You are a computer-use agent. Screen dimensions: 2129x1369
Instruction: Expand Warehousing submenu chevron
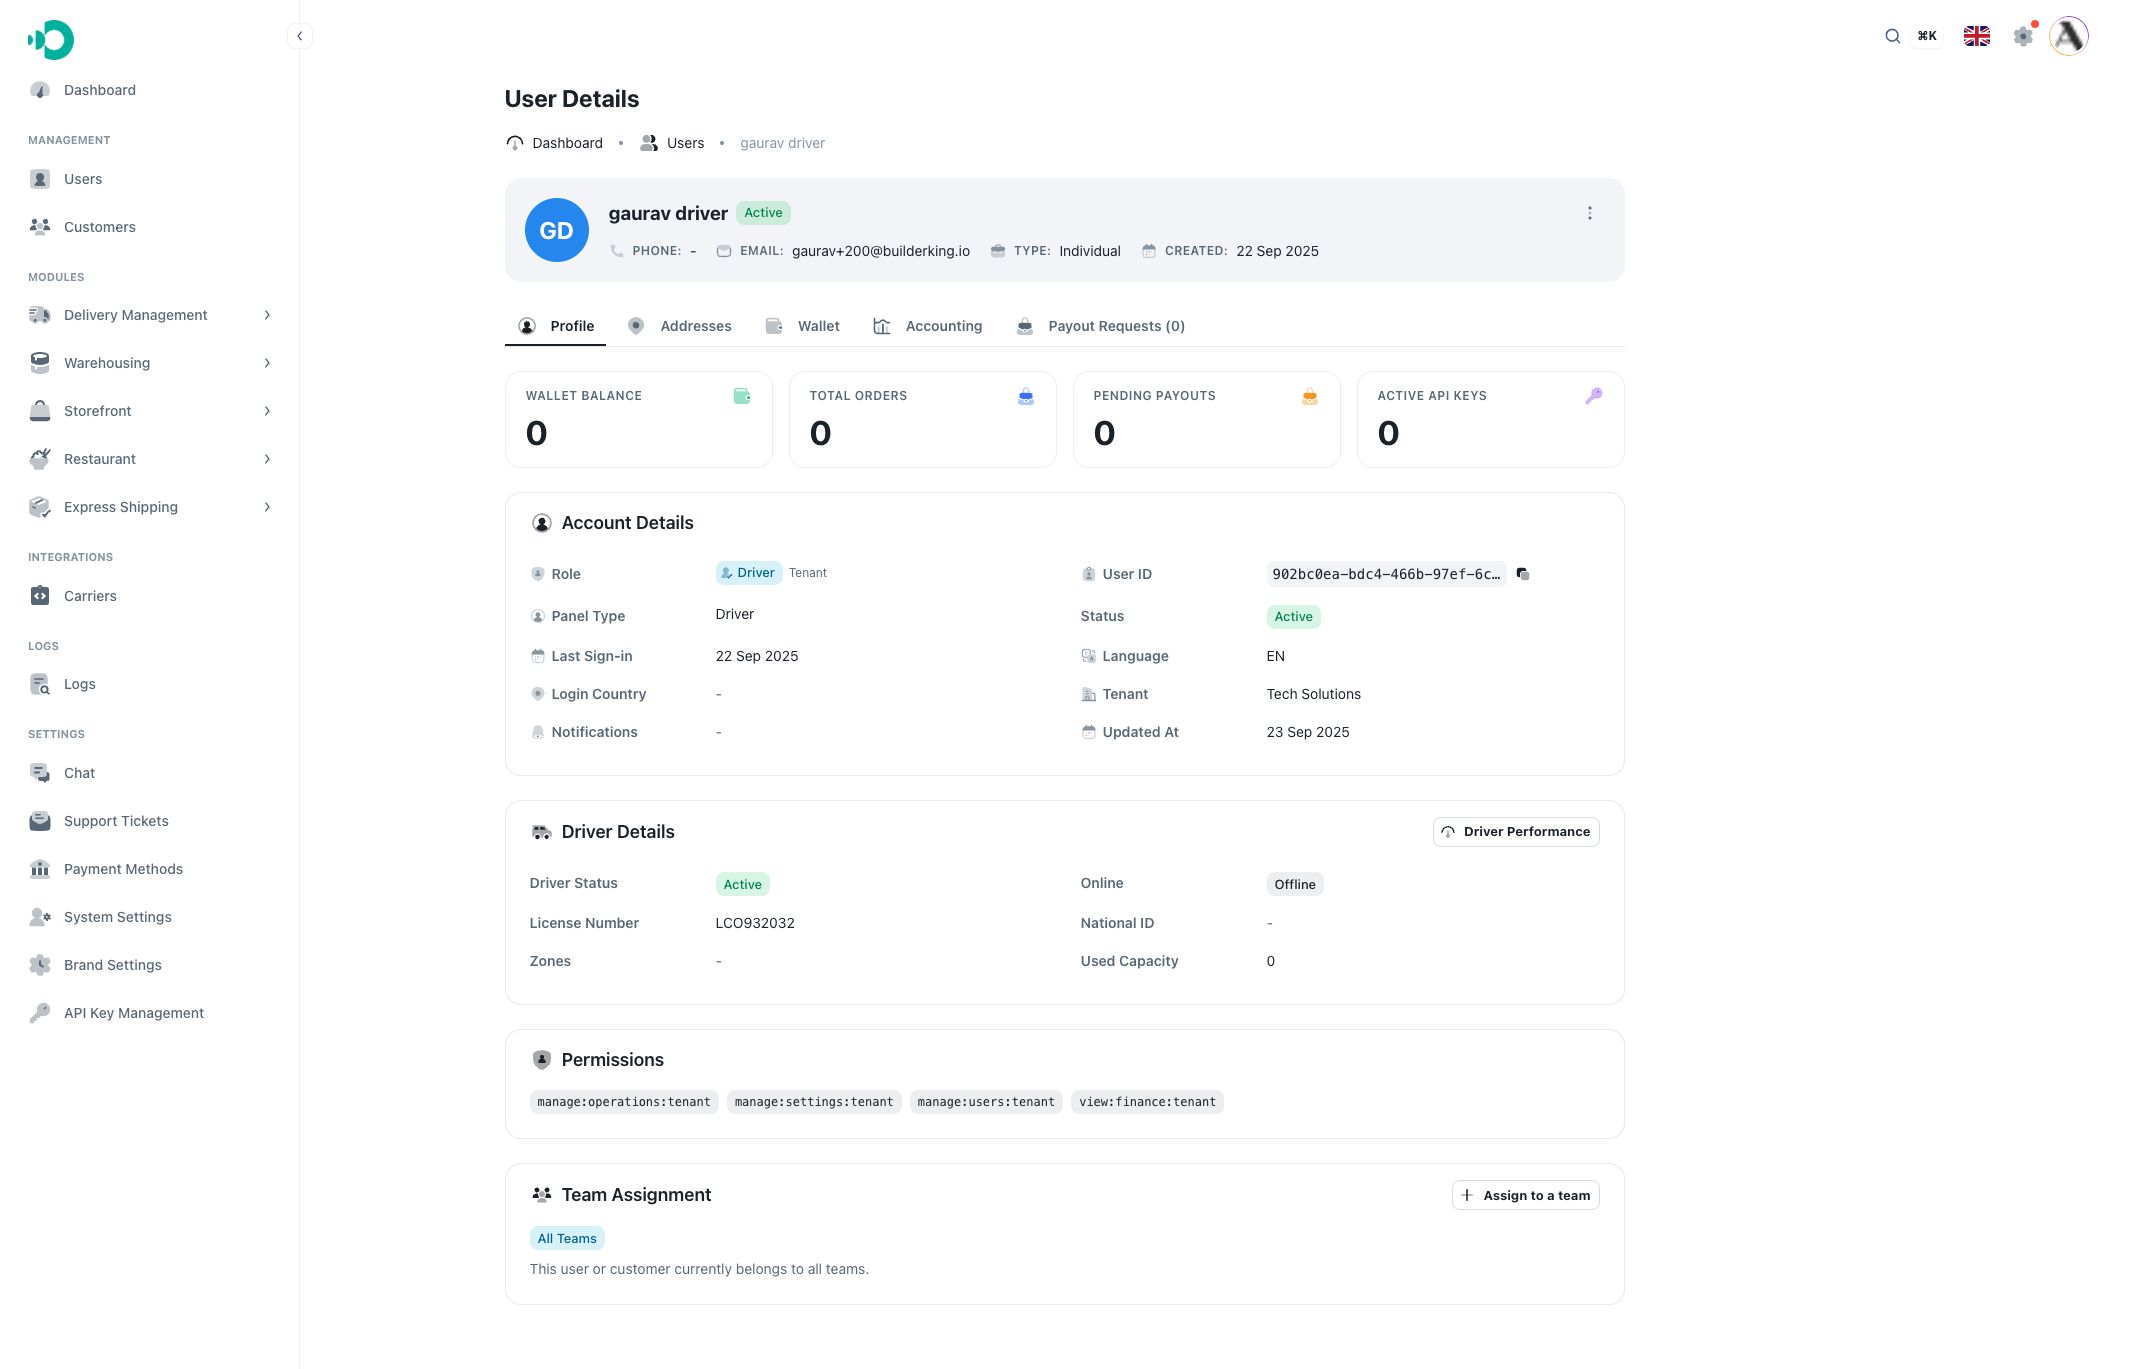coord(267,363)
